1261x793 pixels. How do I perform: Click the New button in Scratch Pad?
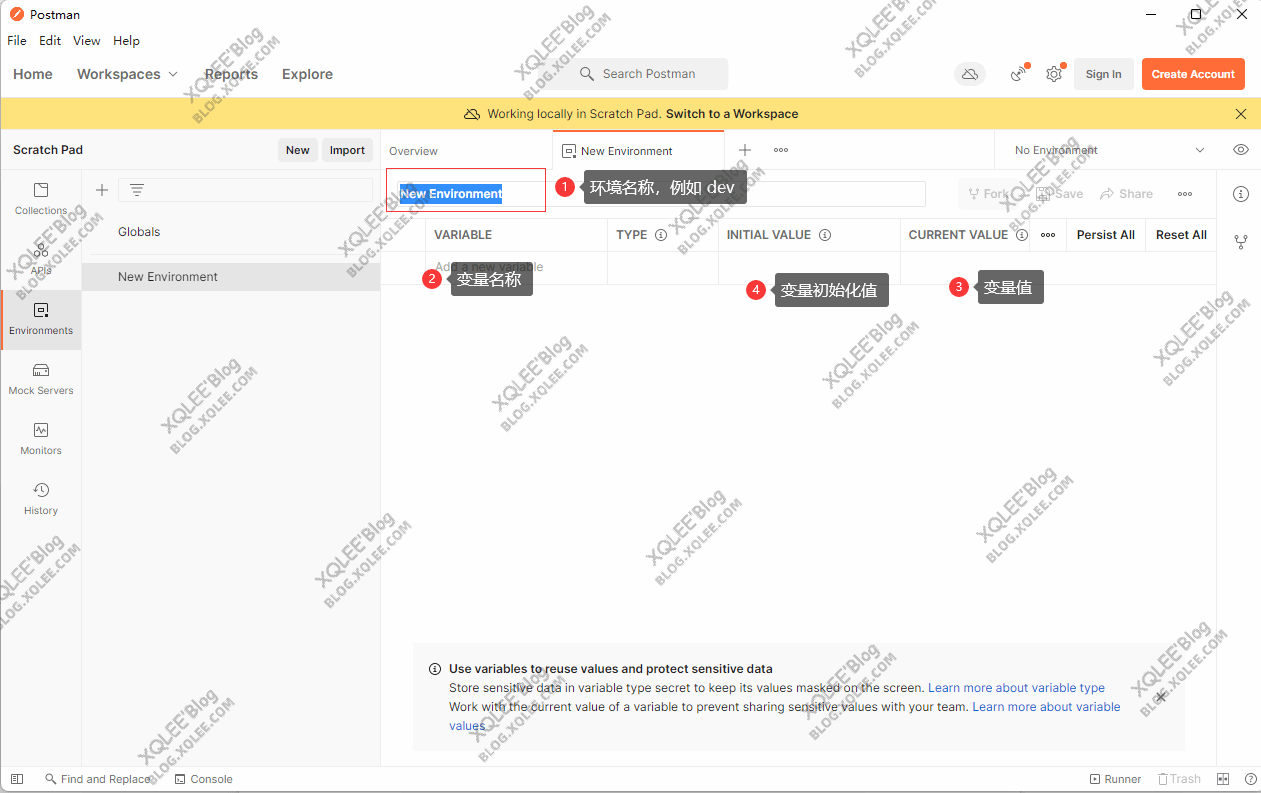pyautogui.click(x=298, y=150)
